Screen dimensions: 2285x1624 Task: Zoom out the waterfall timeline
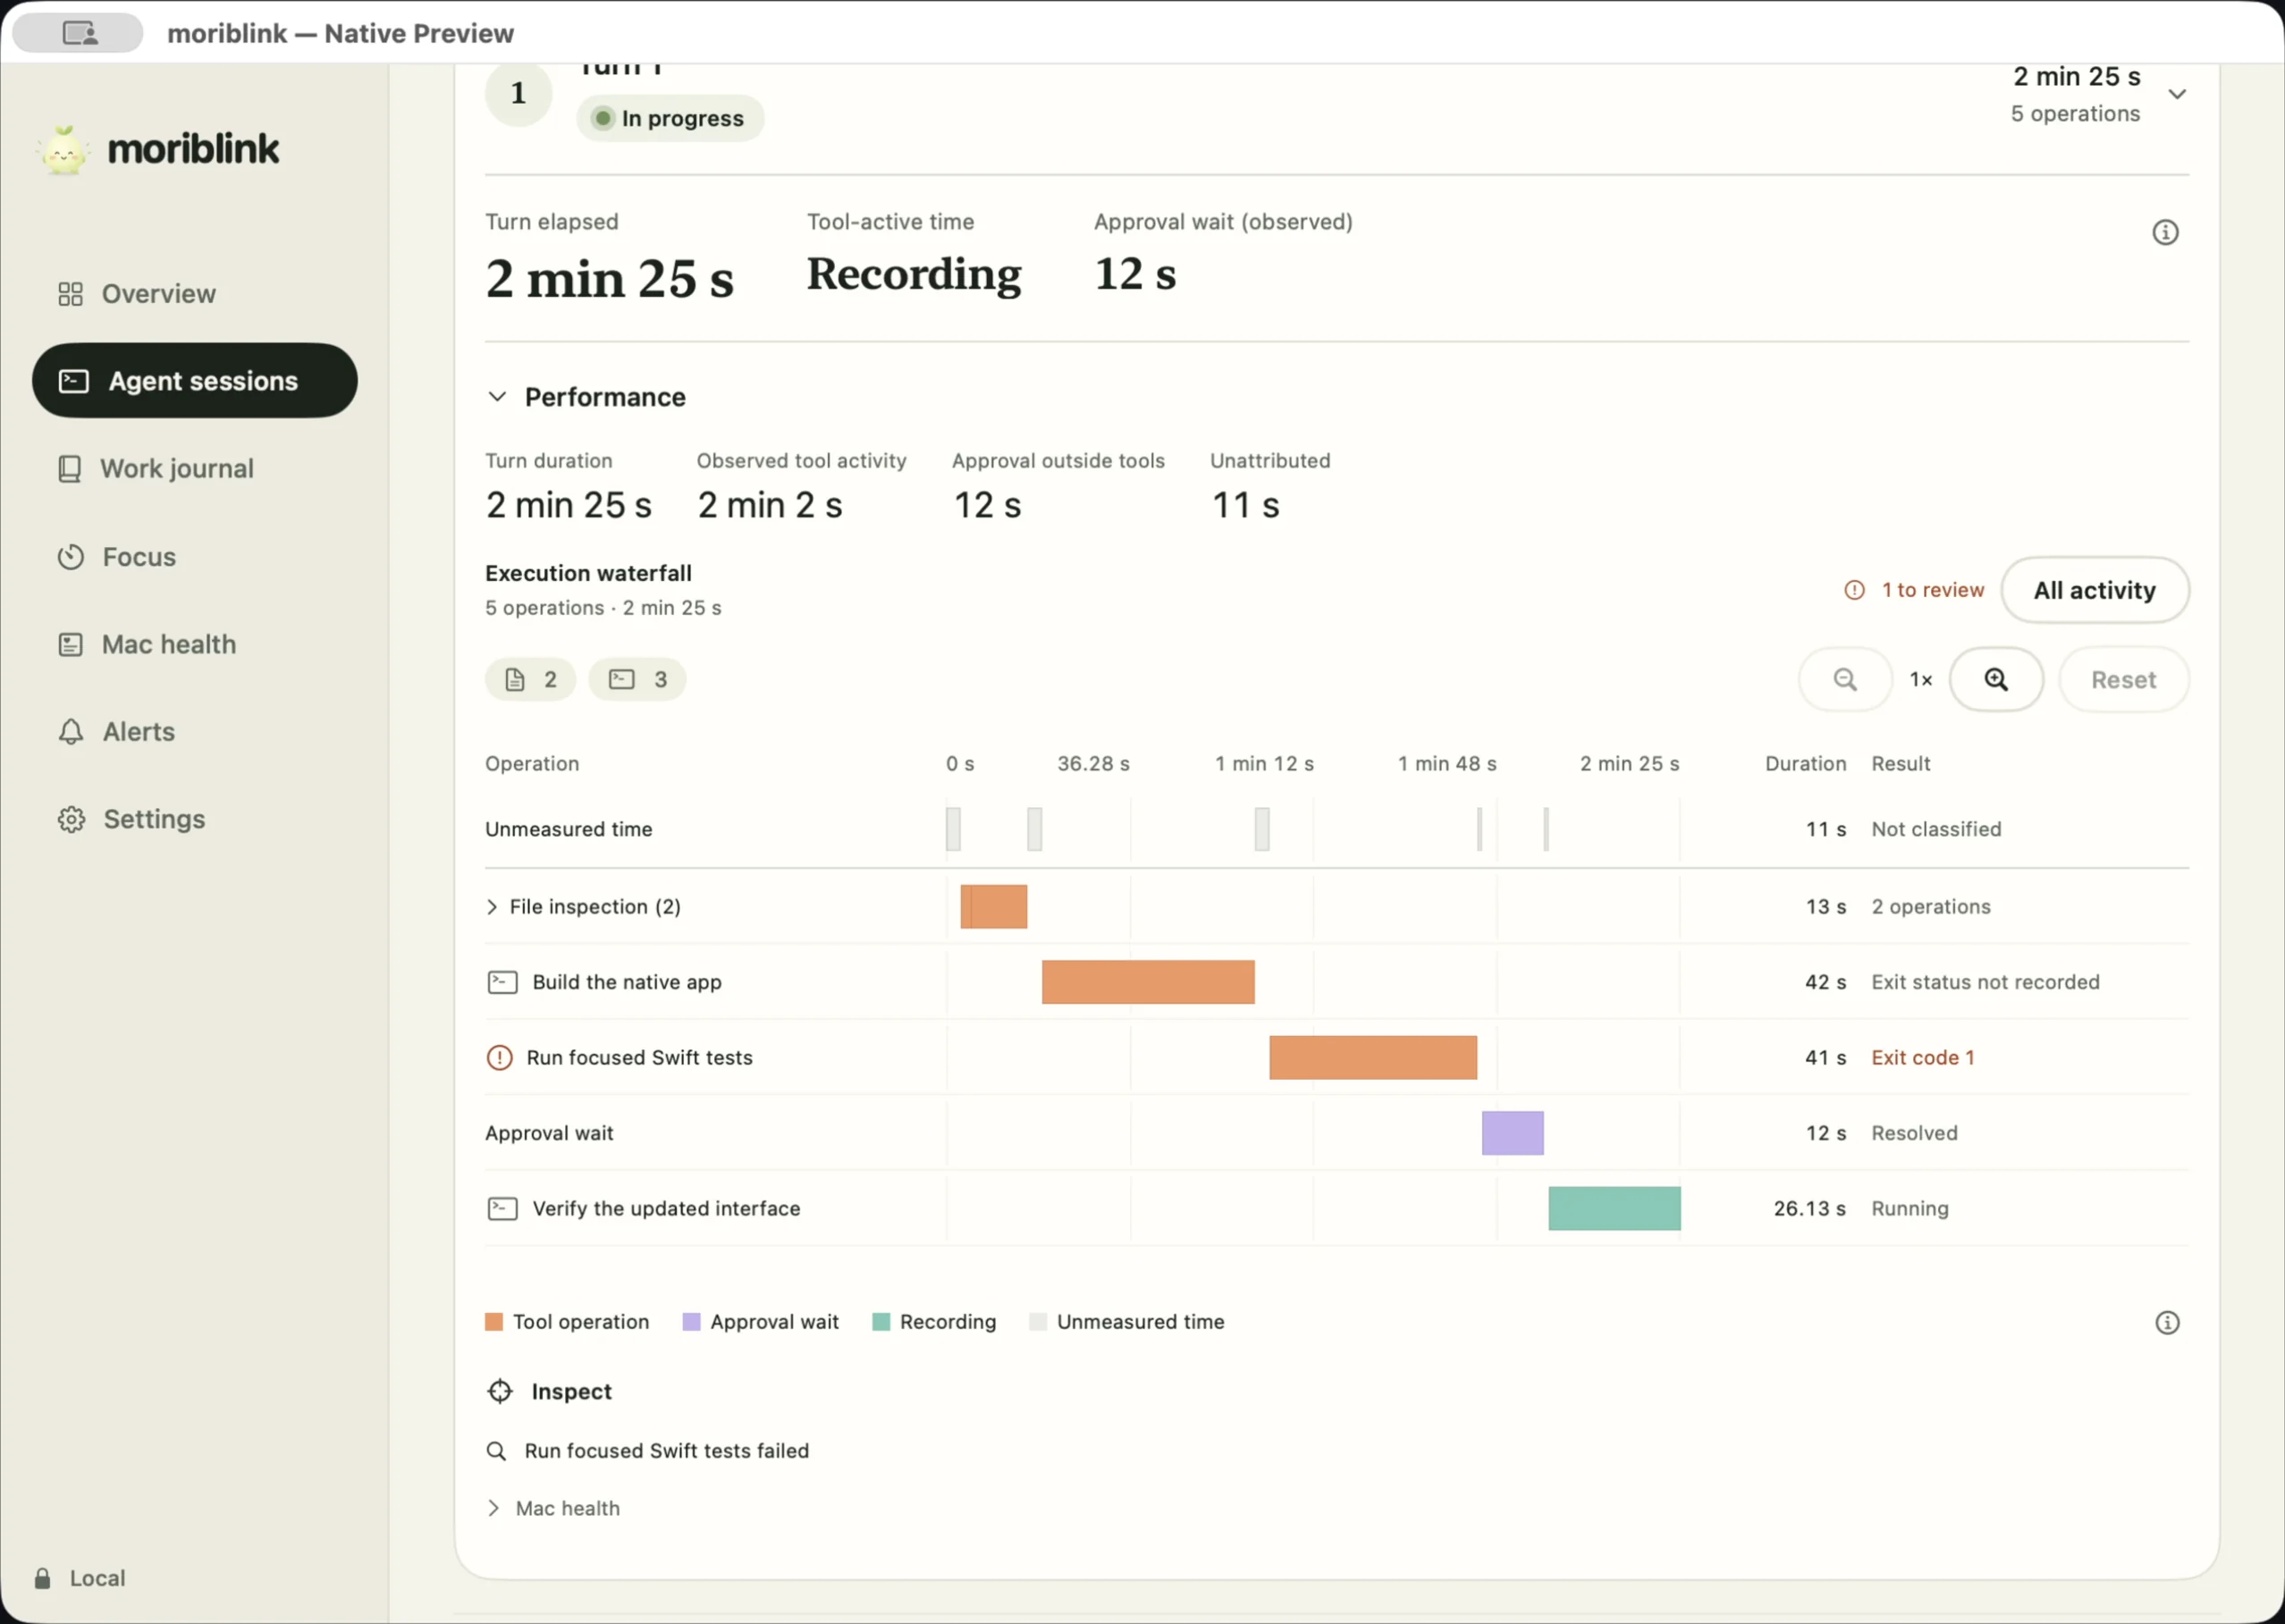(x=1845, y=680)
